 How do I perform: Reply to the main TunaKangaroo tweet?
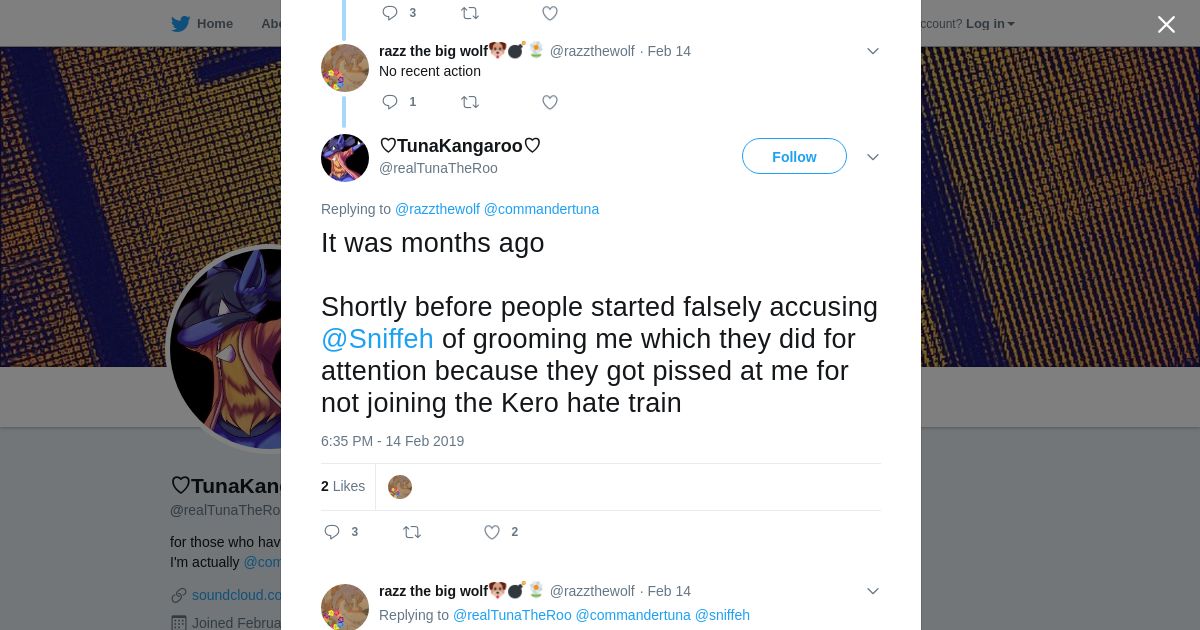pyautogui.click(x=333, y=532)
